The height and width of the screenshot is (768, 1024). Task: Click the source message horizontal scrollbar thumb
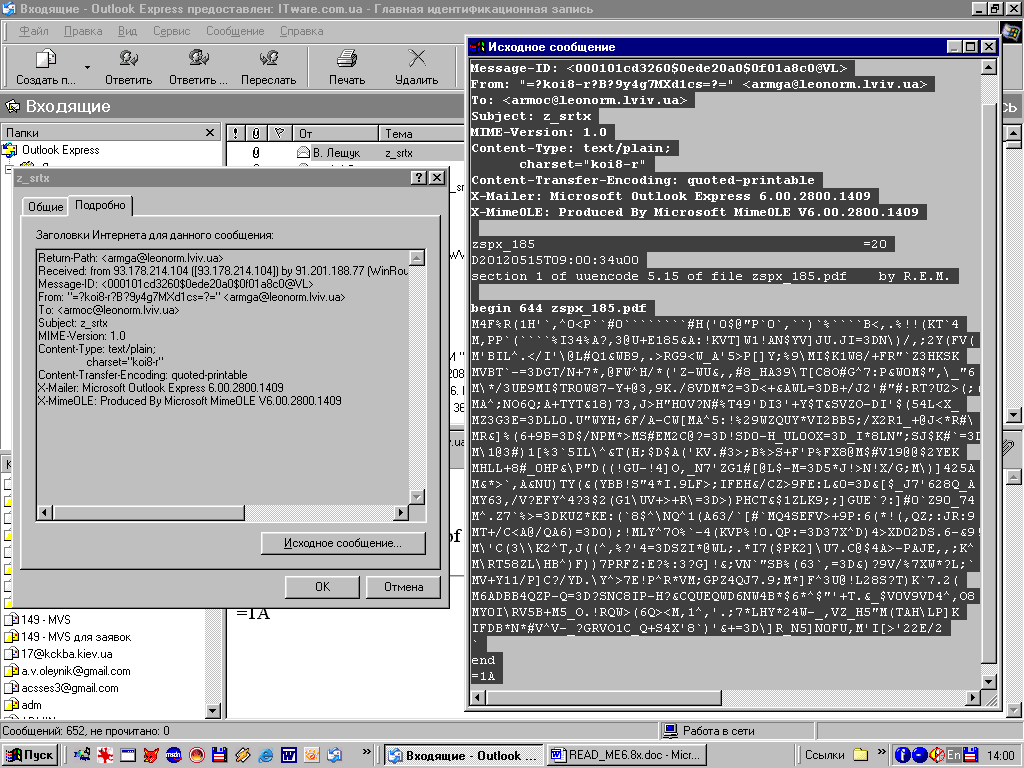(x=603, y=697)
